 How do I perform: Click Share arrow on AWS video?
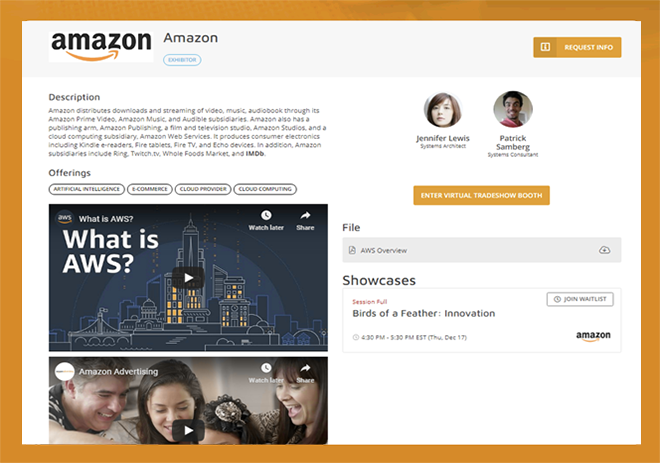click(x=305, y=216)
